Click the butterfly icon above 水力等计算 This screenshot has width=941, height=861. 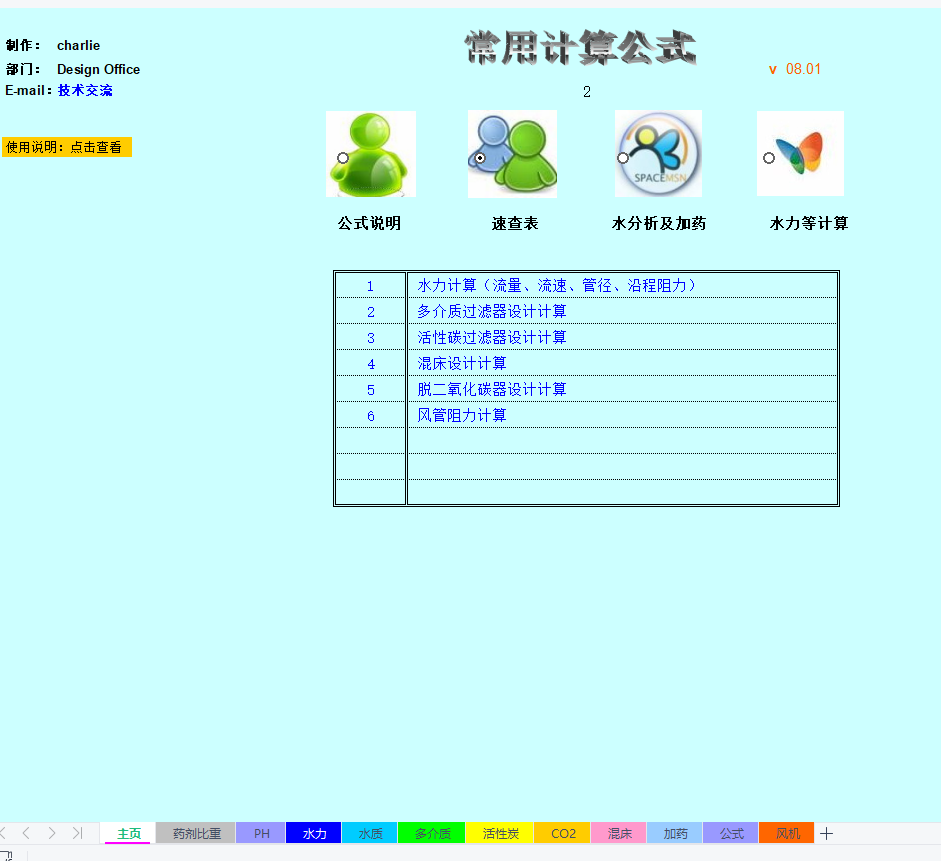coord(801,154)
